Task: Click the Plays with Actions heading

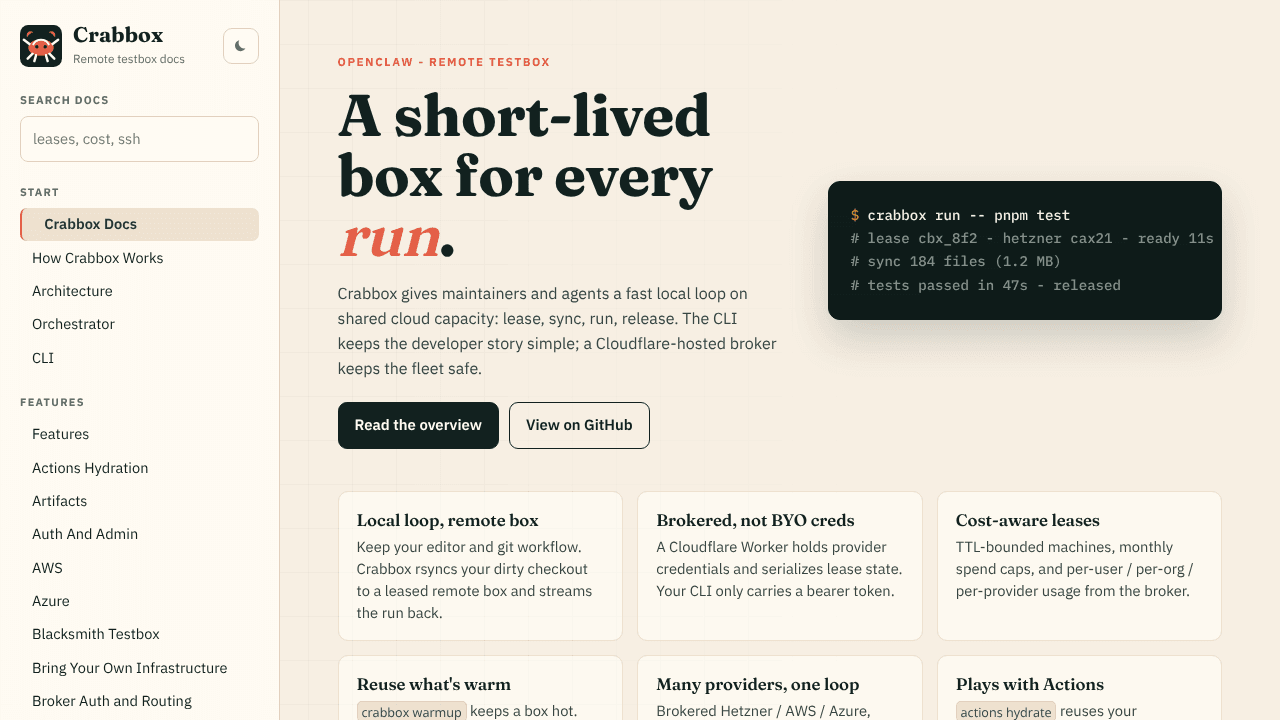Action: tap(1030, 684)
